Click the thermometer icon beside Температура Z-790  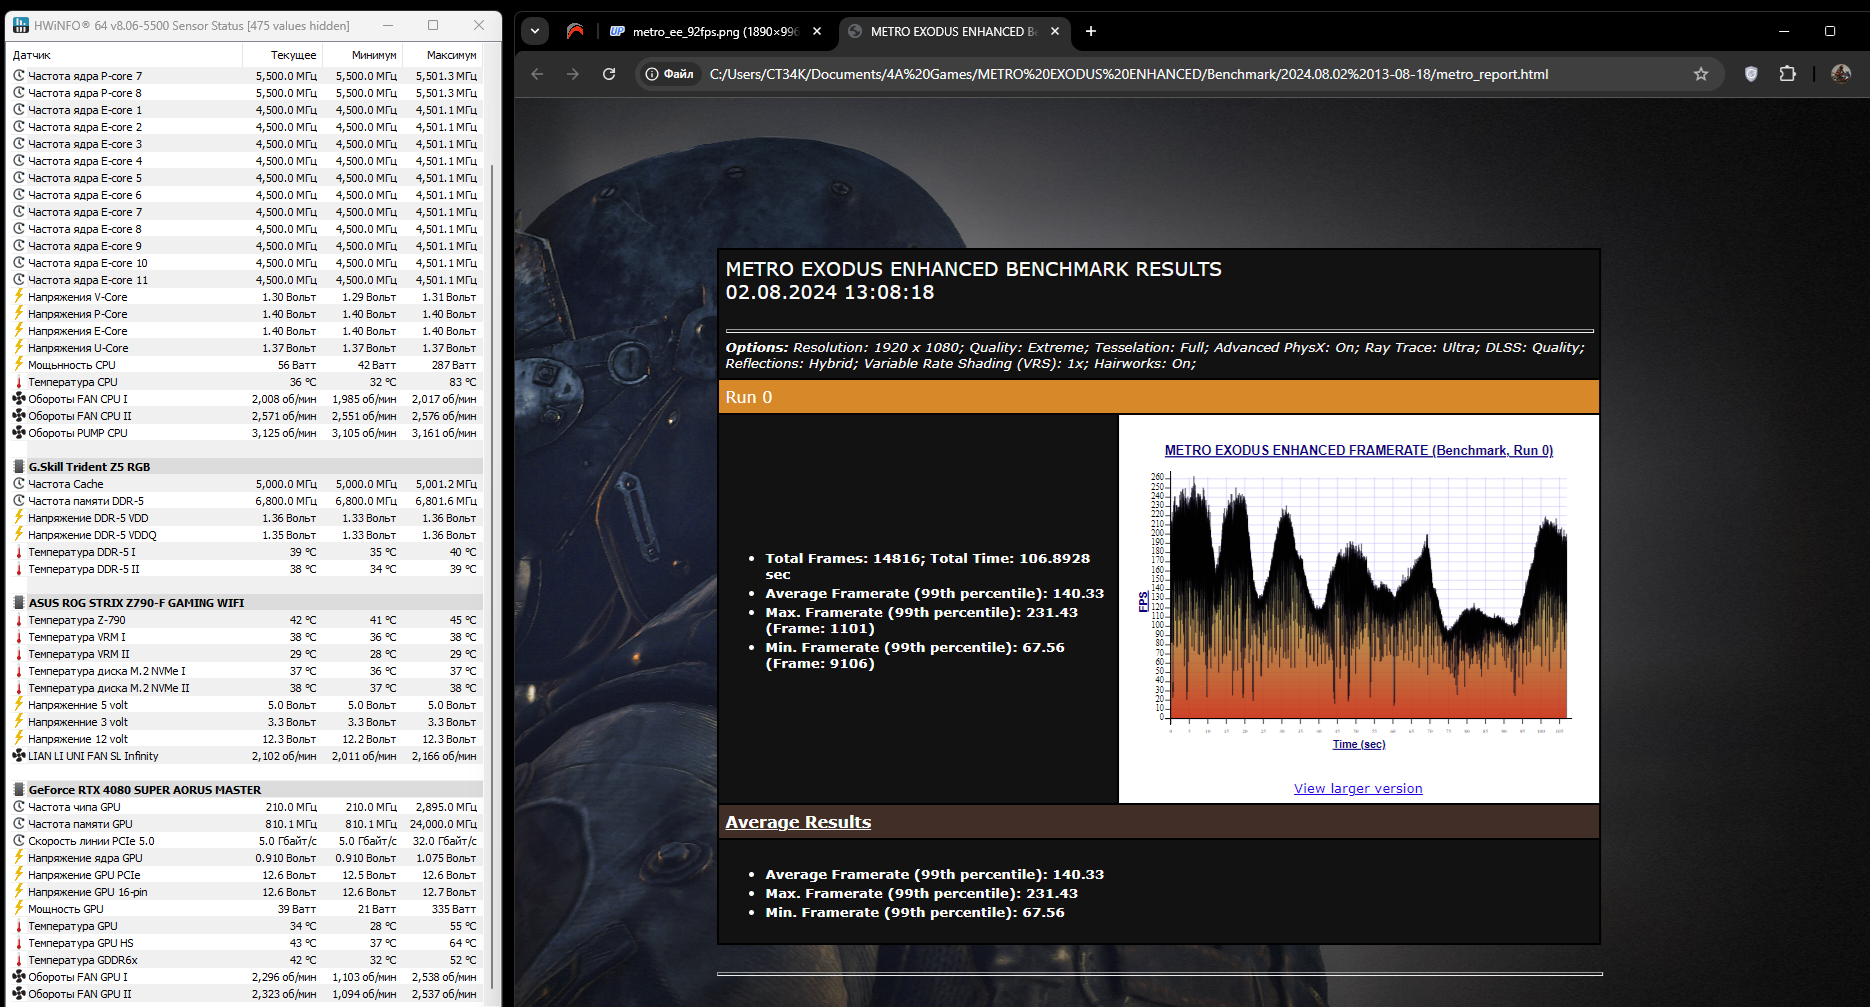pyautogui.click(x=19, y=620)
